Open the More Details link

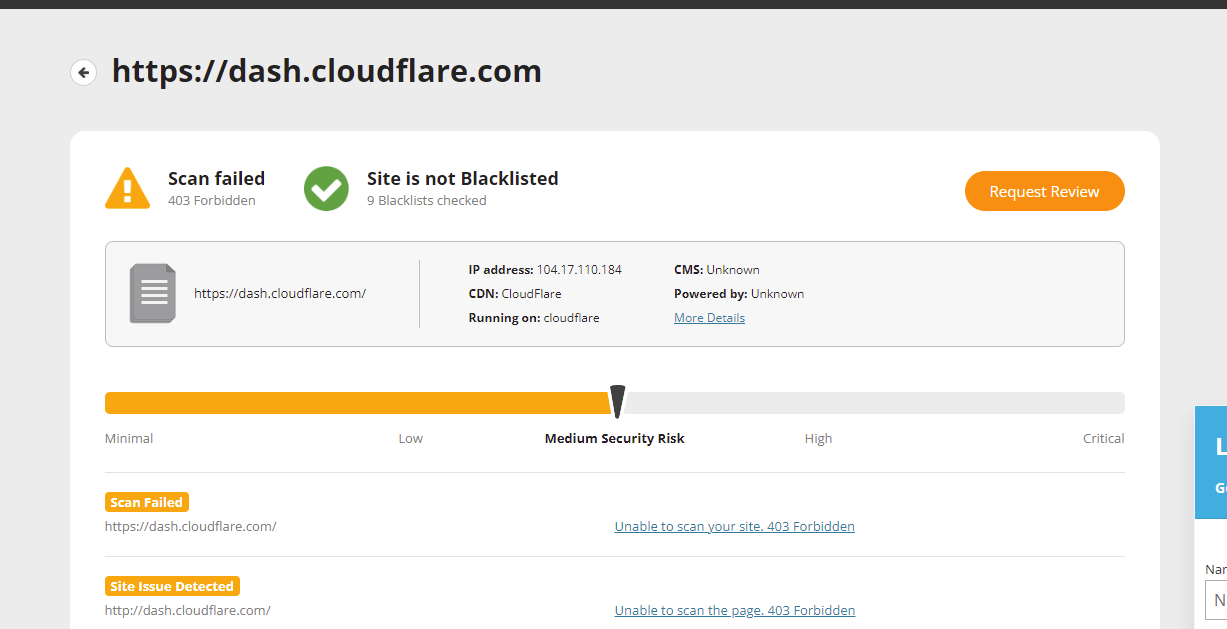pyautogui.click(x=709, y=318)
